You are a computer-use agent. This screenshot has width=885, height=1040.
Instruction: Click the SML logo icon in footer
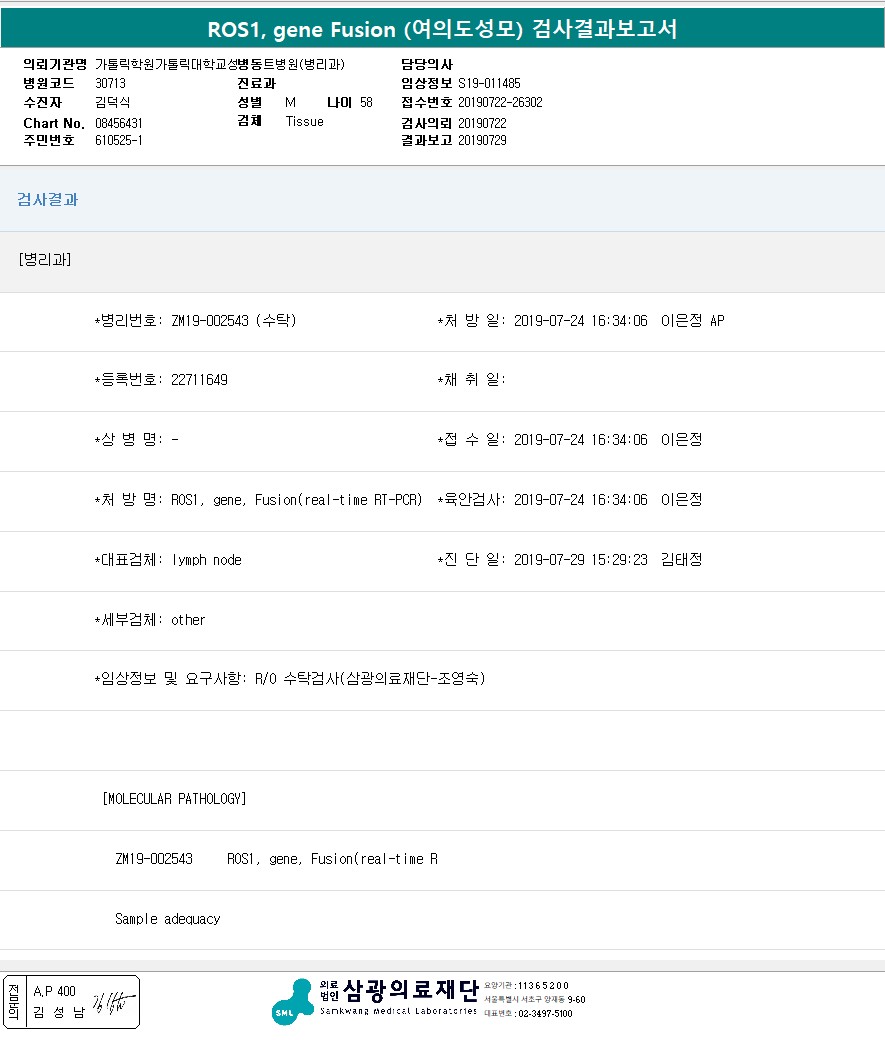coord(292,1001)
